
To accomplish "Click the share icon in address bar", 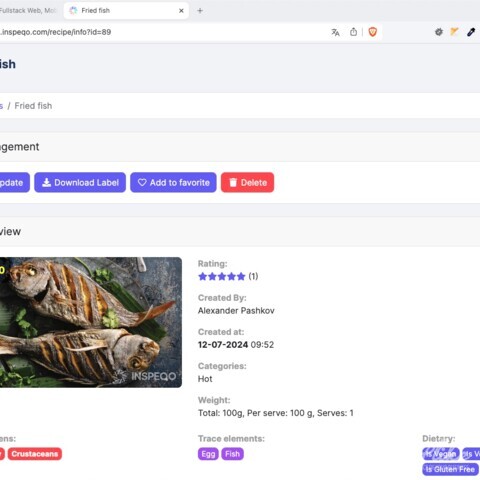I will tap(353, 32).
